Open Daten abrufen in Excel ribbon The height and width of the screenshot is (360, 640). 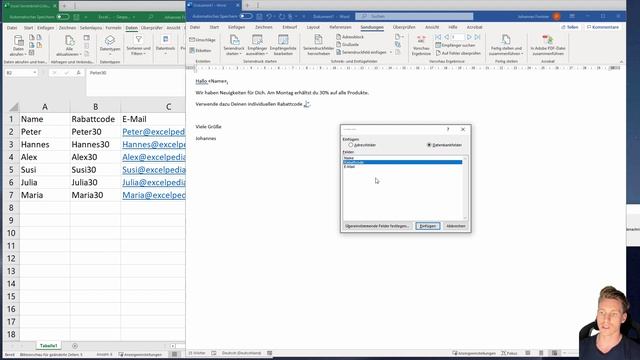point(18,46)
